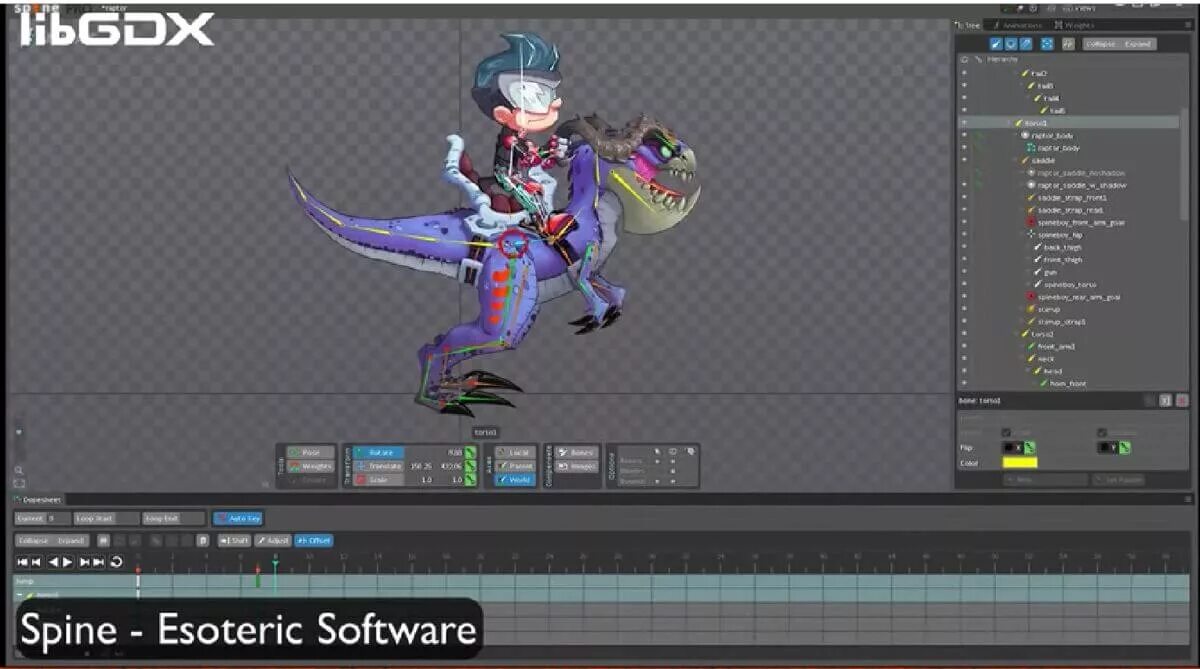Select raptor_saddle_w_shadow in the tree
Image resolution: width=1200 pixels, height=669 pixels.
point(1082,185)
